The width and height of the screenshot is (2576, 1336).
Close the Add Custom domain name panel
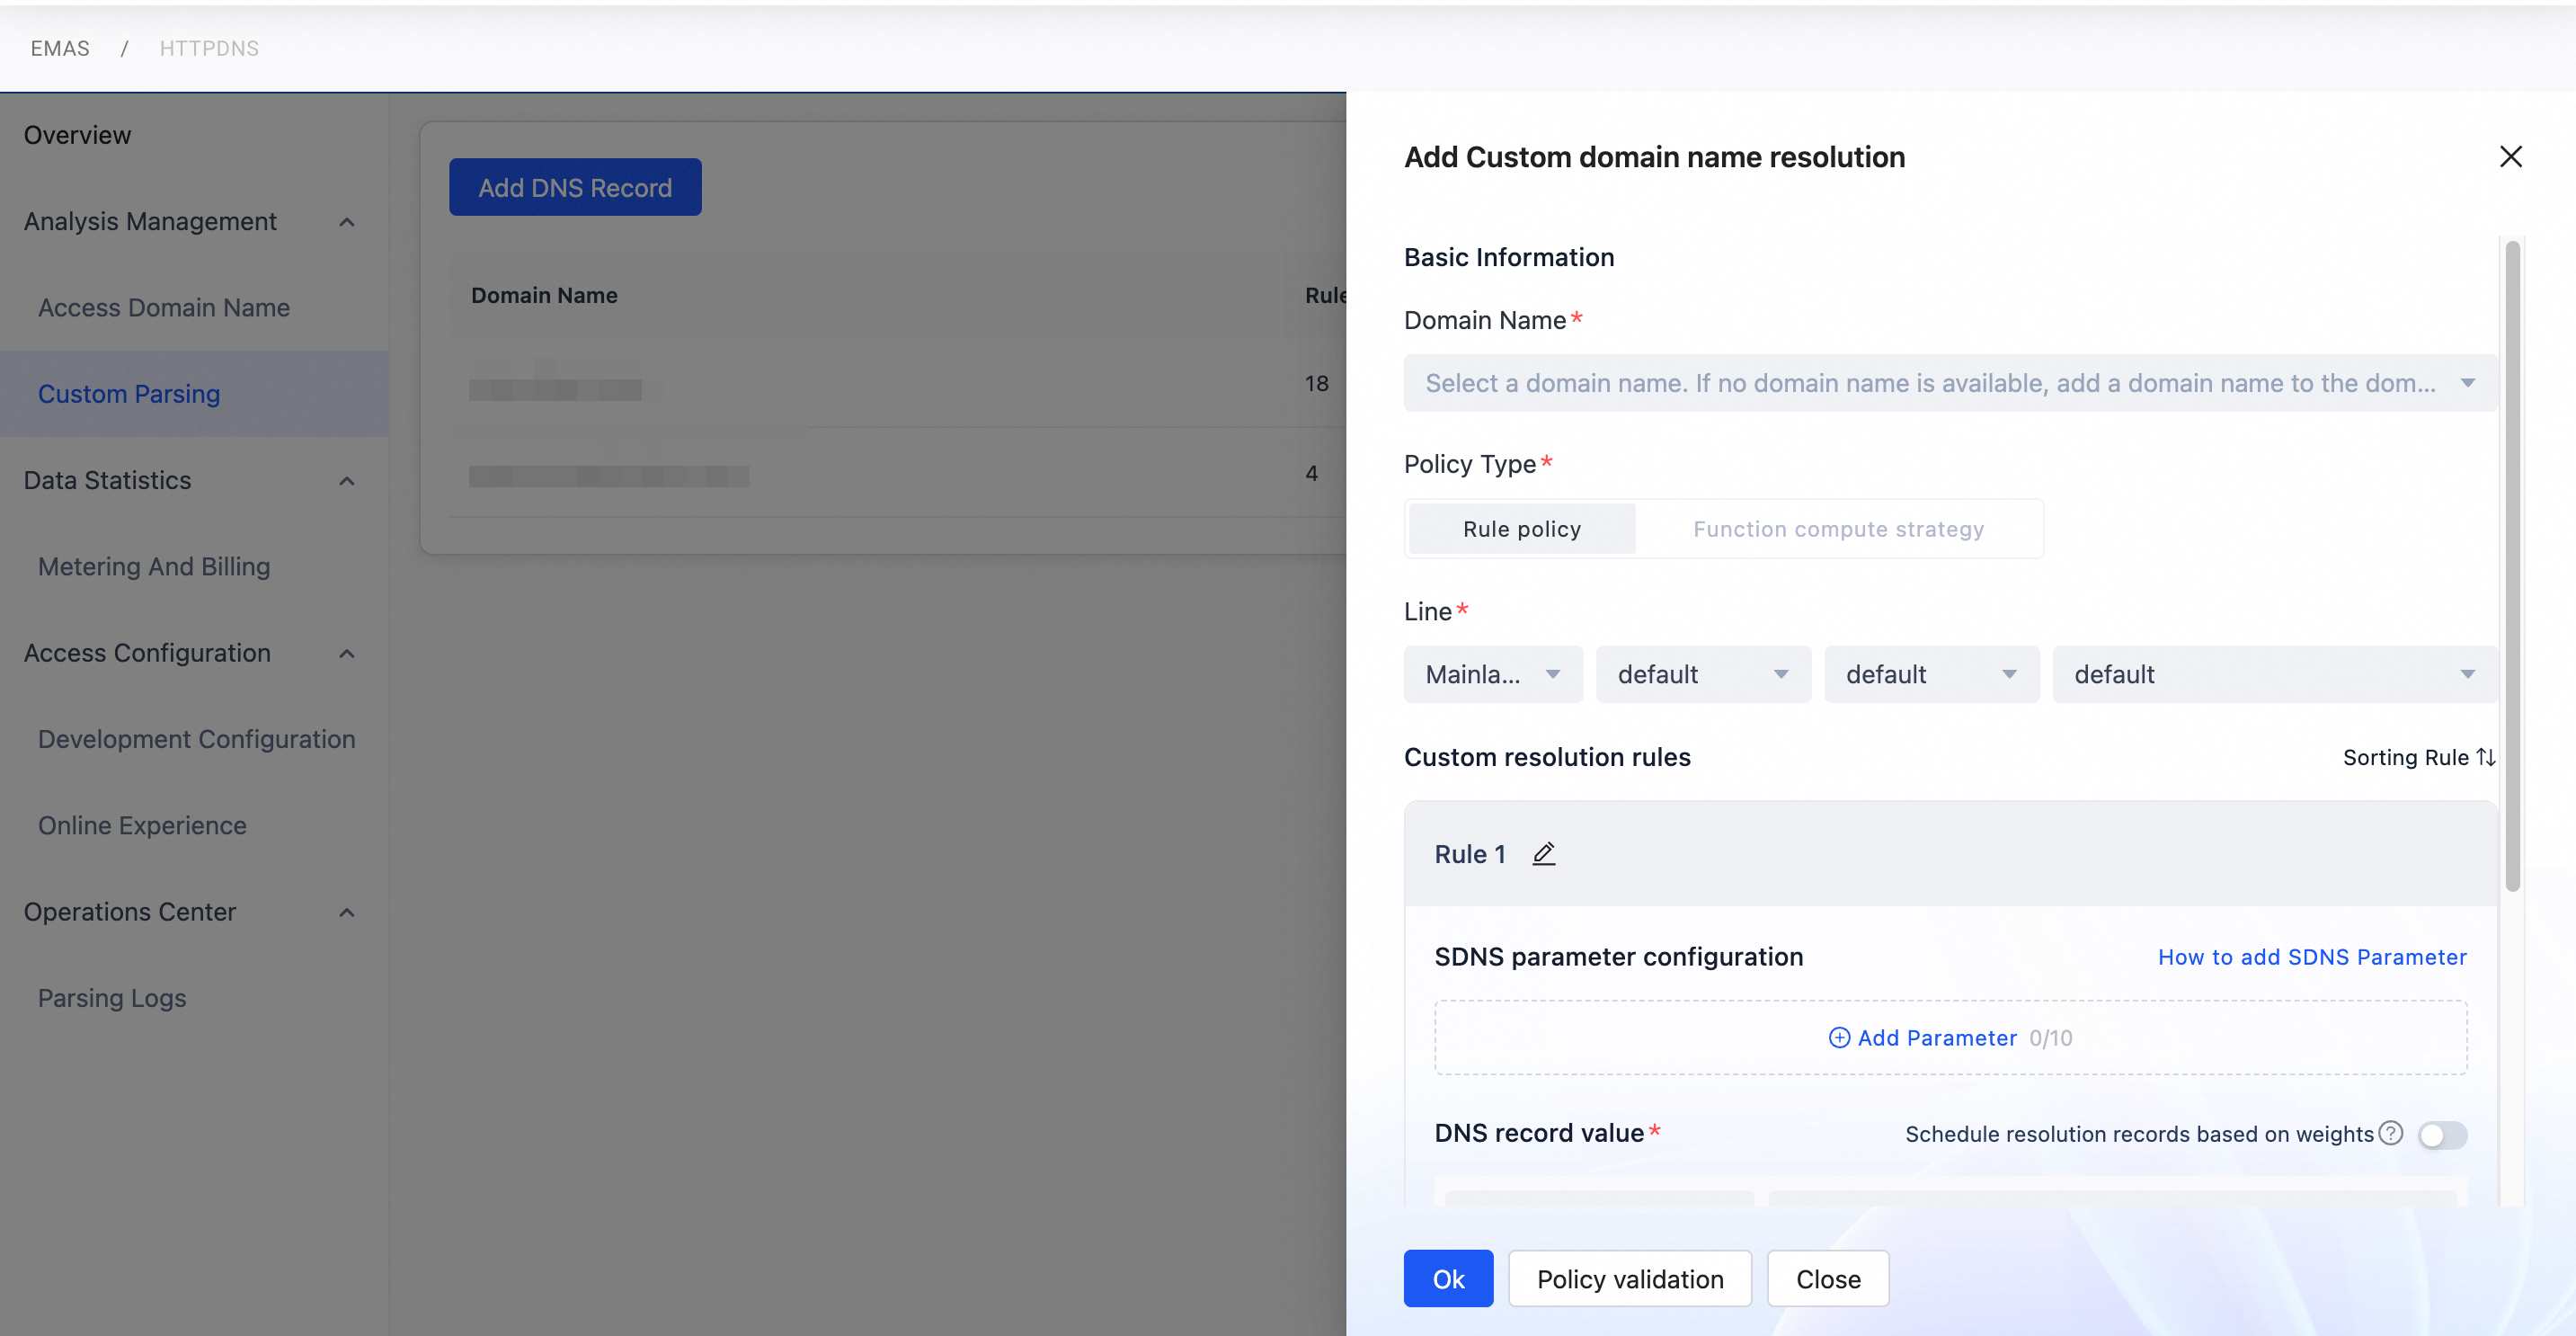(2510, 156)
